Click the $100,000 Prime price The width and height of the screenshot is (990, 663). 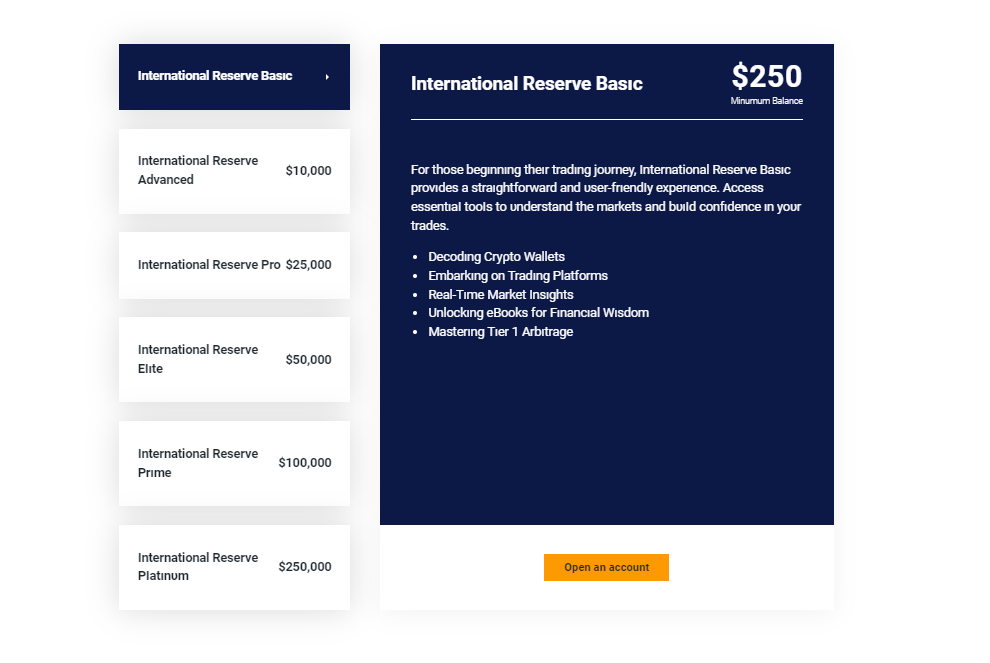305,463
